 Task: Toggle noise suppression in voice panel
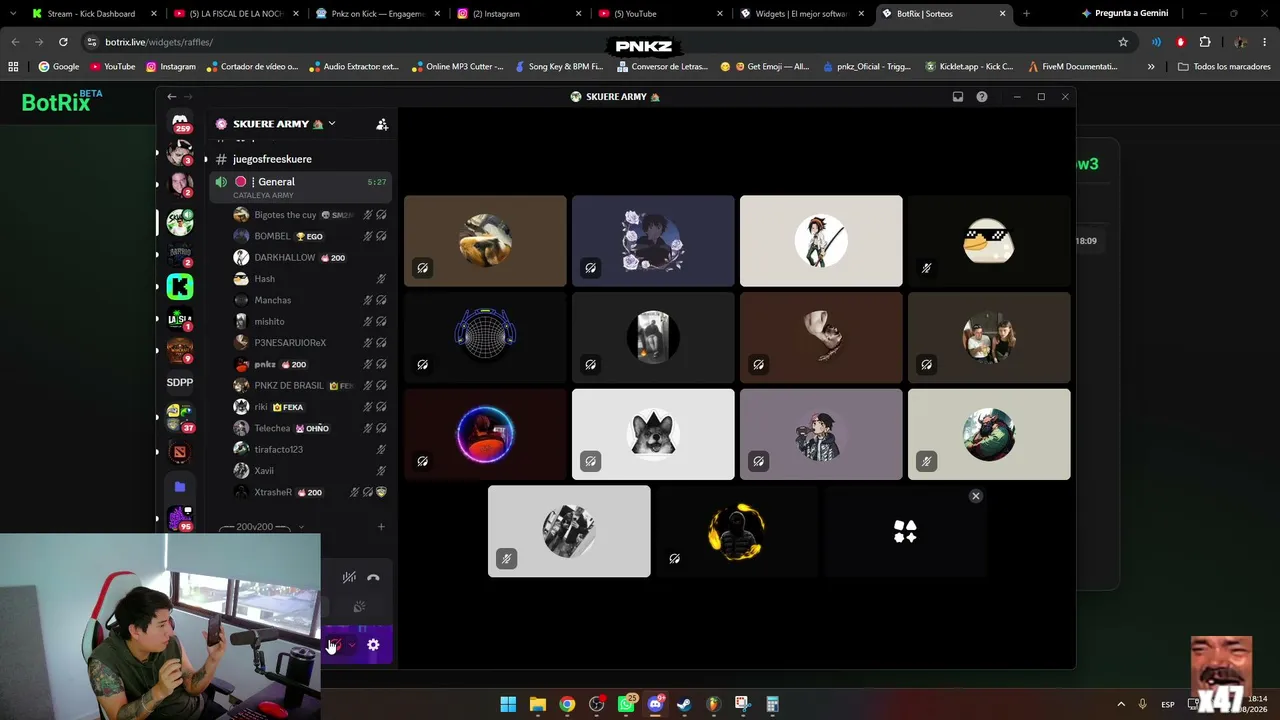point(349,577)
